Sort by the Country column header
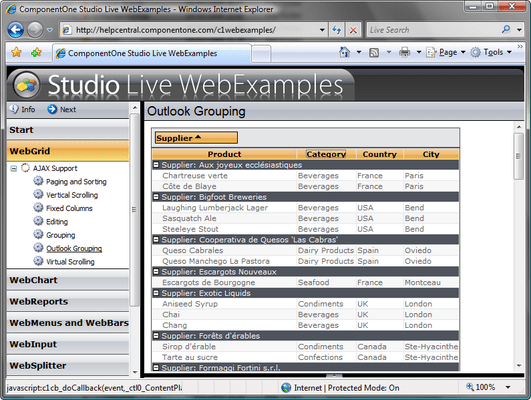This screenshot has width=531, height=400. 380,154
